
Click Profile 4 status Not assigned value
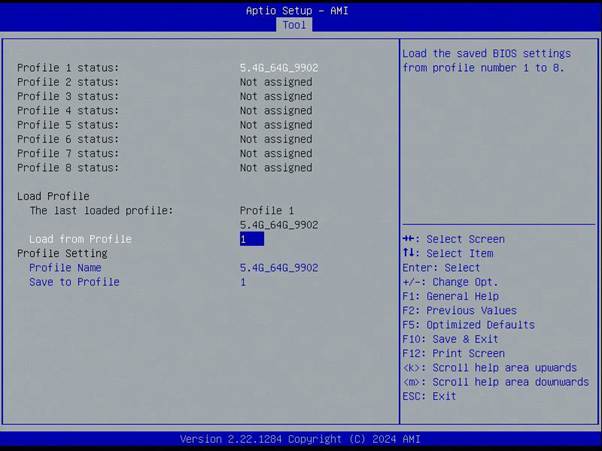[x=276, y=111]
